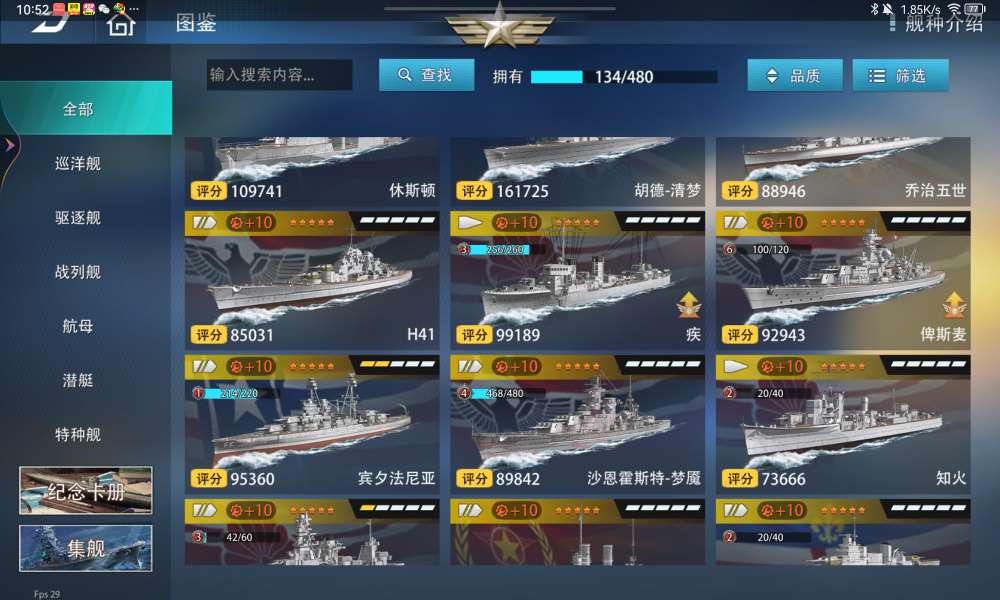The height and width of the screenshot is (600, 1000).
Task: Click the search input field
Action: pos(279,75)
